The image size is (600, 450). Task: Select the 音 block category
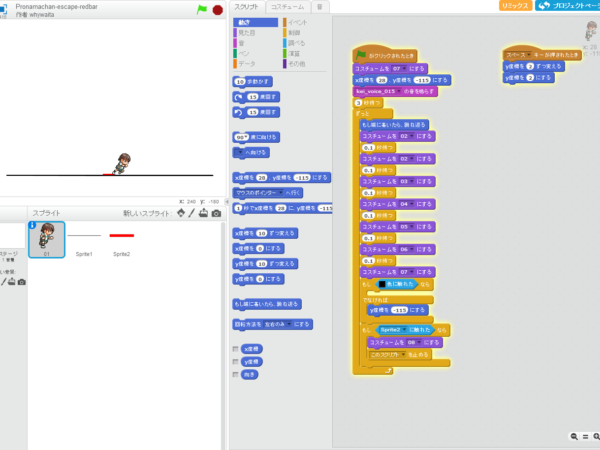pyautogui.click(x=241, y=43)
